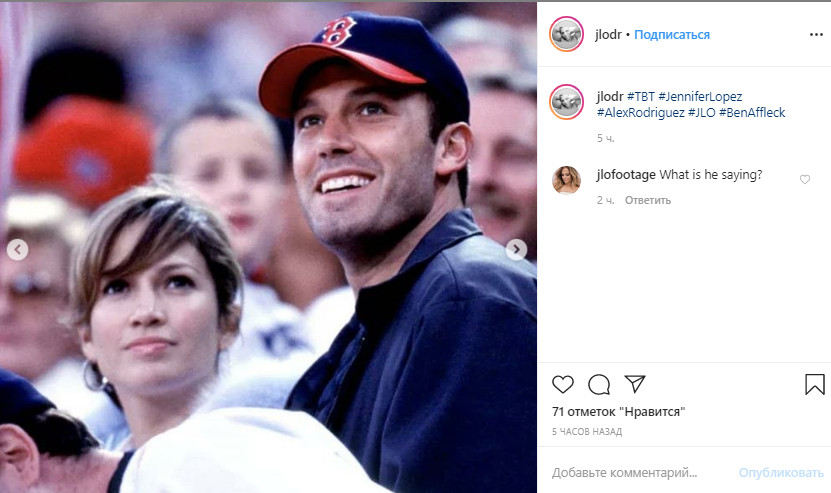Go back to the previous carousel photo

(17, 250)
